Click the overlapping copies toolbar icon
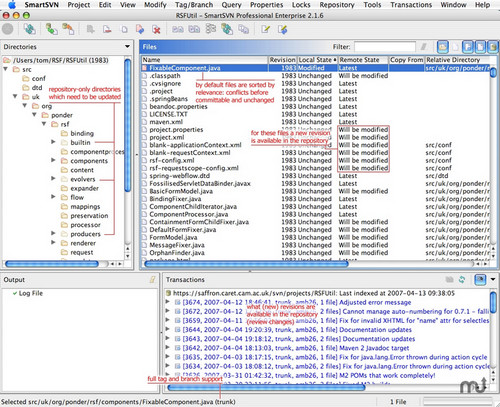The image size is (500, 407). (x=244, y=29)
